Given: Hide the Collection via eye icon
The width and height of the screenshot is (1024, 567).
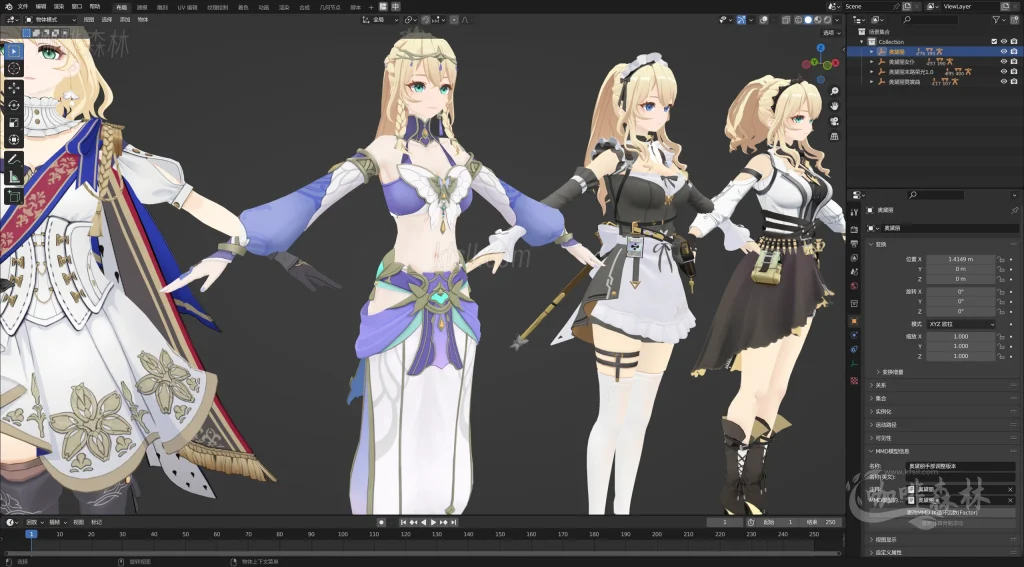Looking at the screenshot, I should tap(1004, 42).
